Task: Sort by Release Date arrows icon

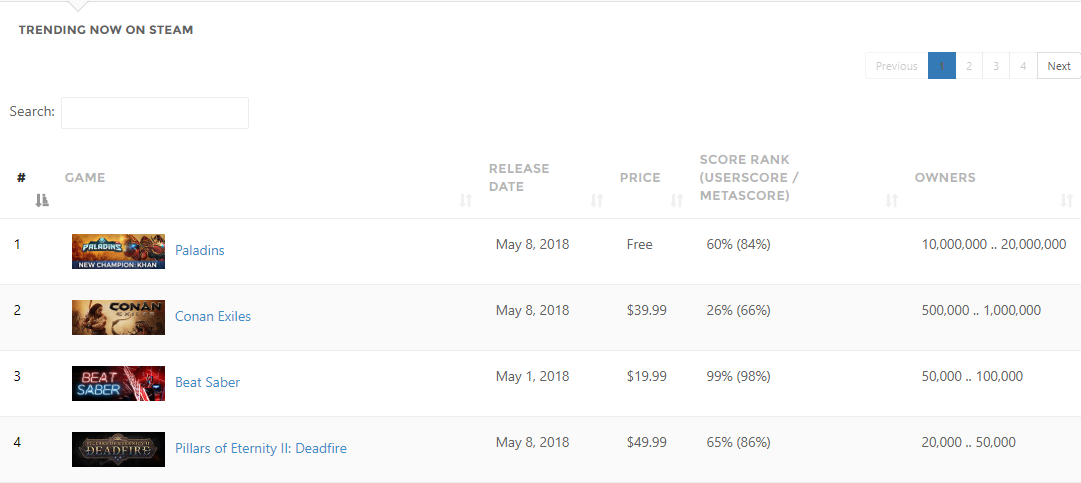Action: tap(597, 201)
